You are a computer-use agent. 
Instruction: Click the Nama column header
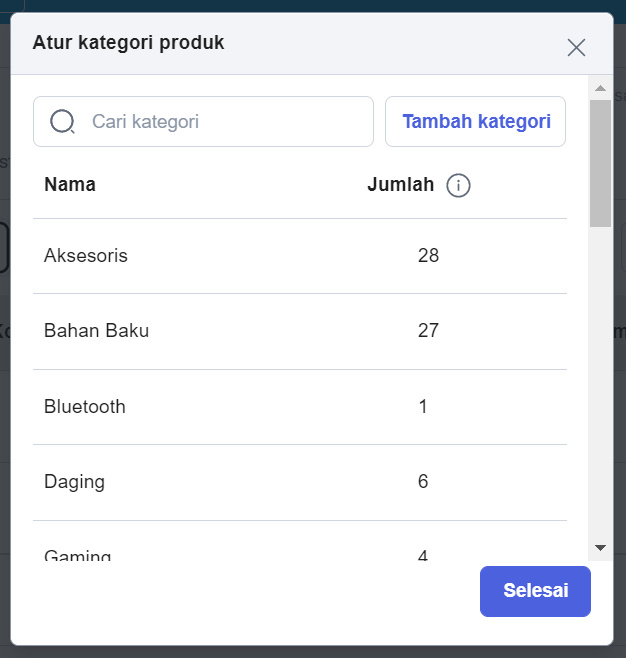tap(70, 185)
